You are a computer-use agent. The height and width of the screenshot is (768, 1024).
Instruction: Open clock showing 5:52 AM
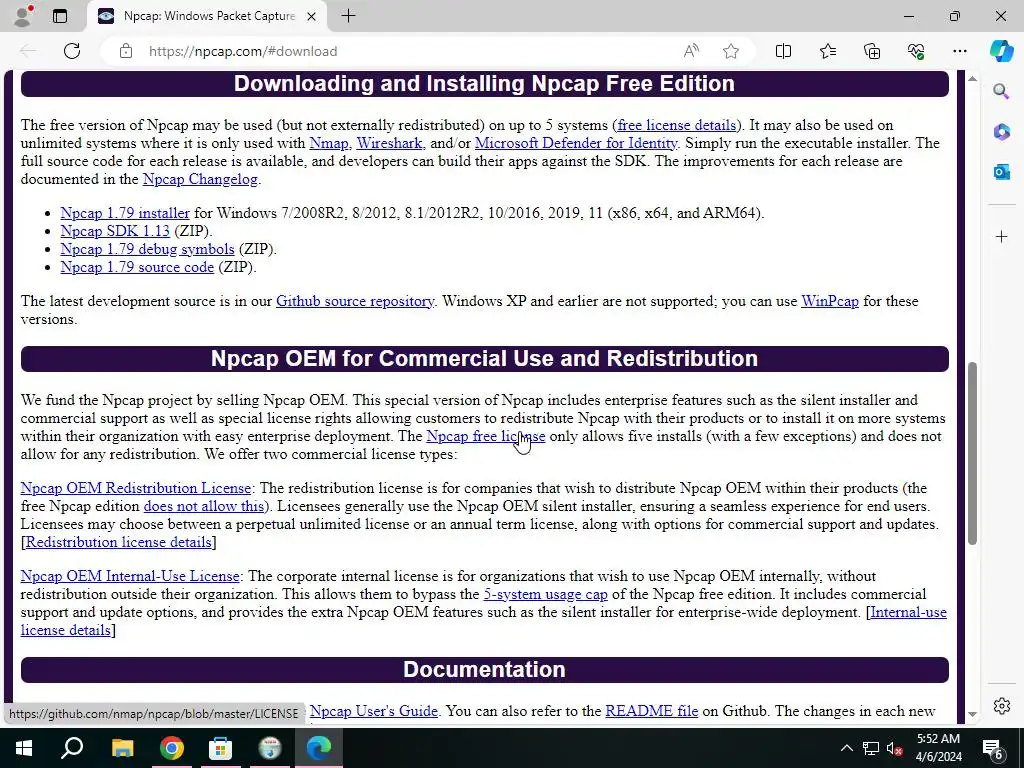pyautogui.click(x=938, y=748)
